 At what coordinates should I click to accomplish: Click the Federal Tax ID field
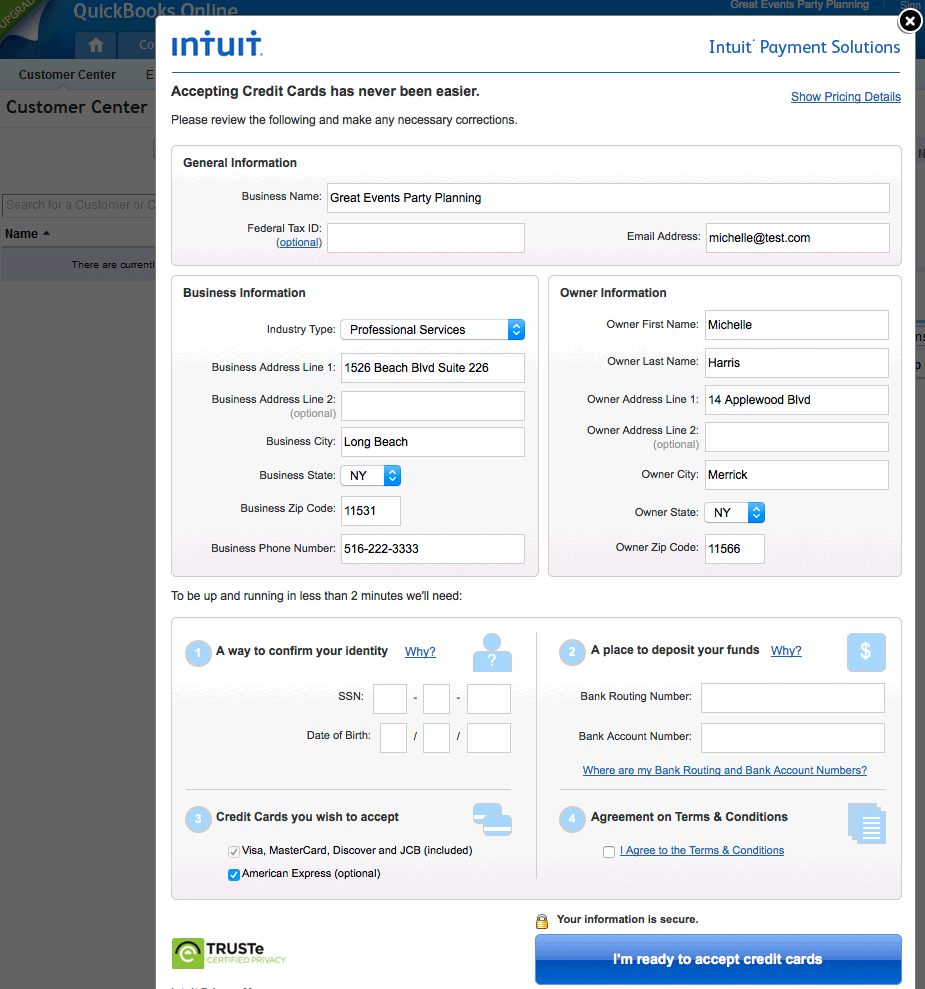(426, 238)
